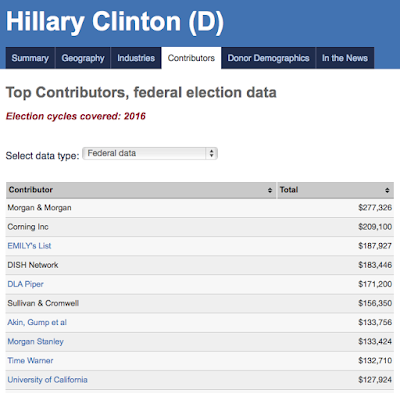Screen dimensions: 400x393
Task: Sort table by the Contributor column arrows
Action: (x=270, y=190)
